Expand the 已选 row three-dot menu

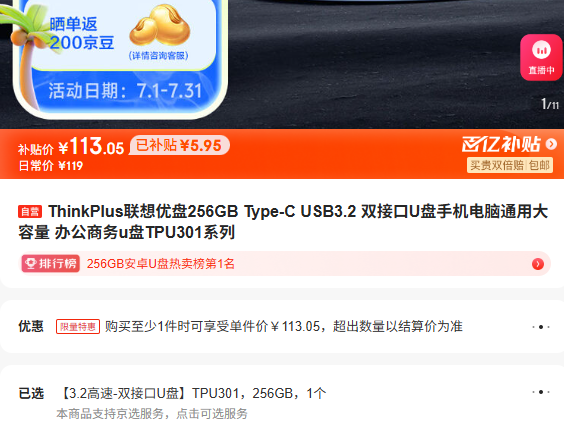pos(541,392)
